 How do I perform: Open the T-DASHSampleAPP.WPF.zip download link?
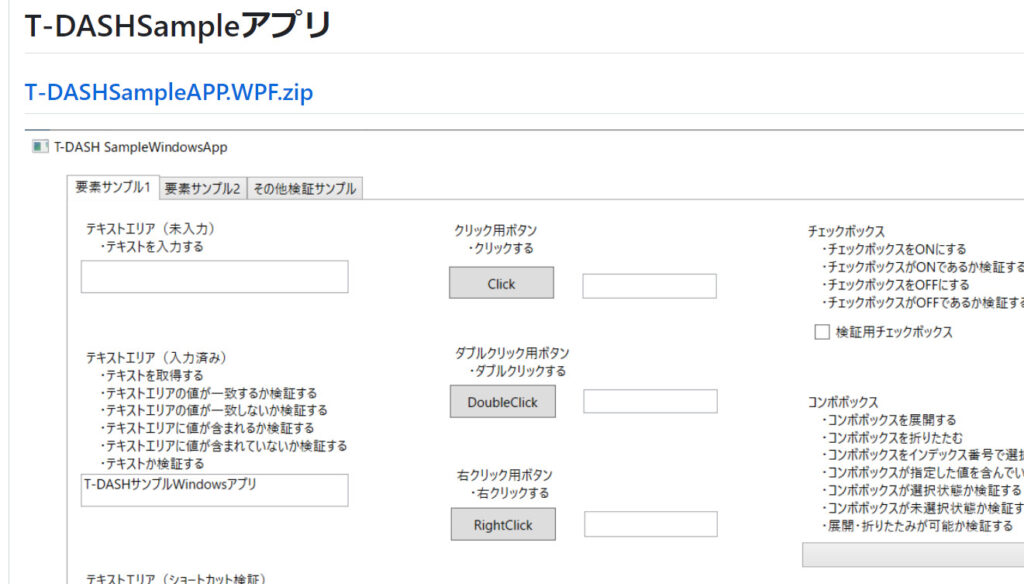tap(168, 93)
